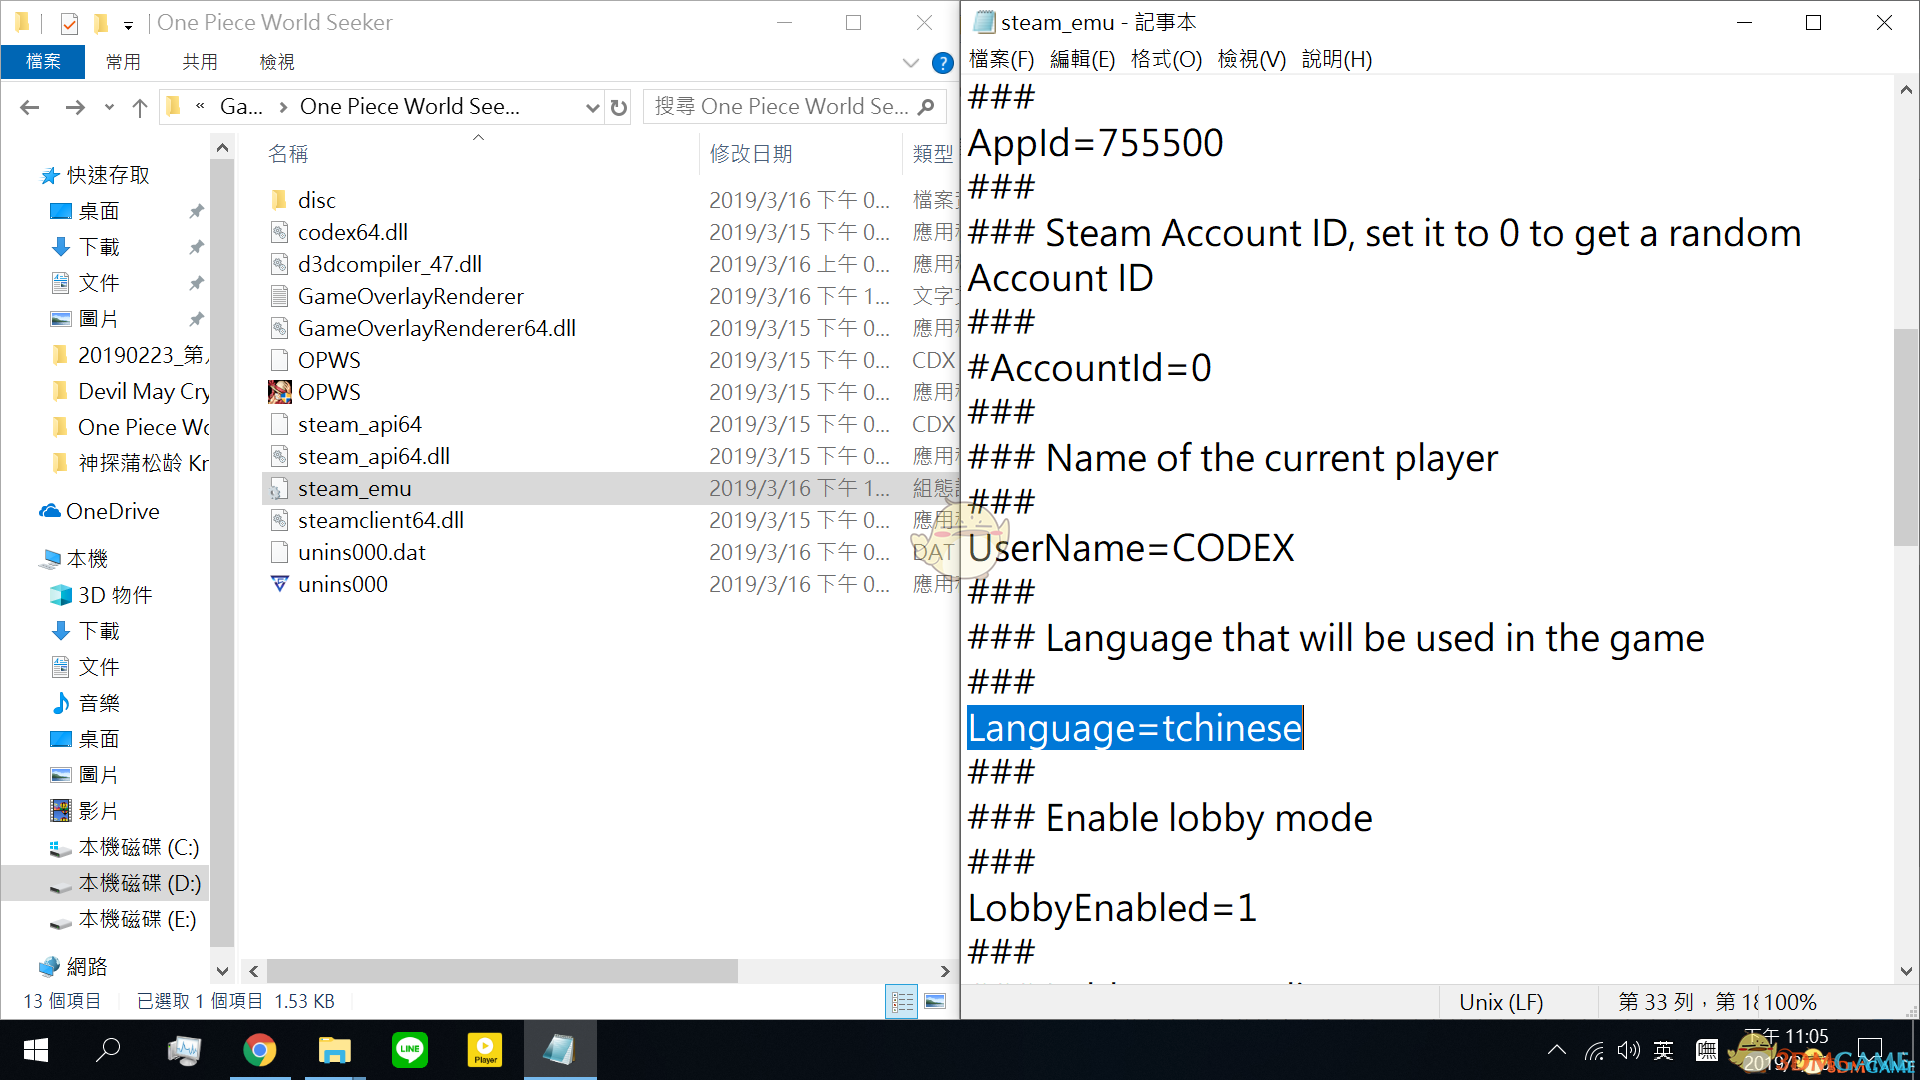Select the unins000 uninstaller icon

pyautogui.click(x=280, y=584)
